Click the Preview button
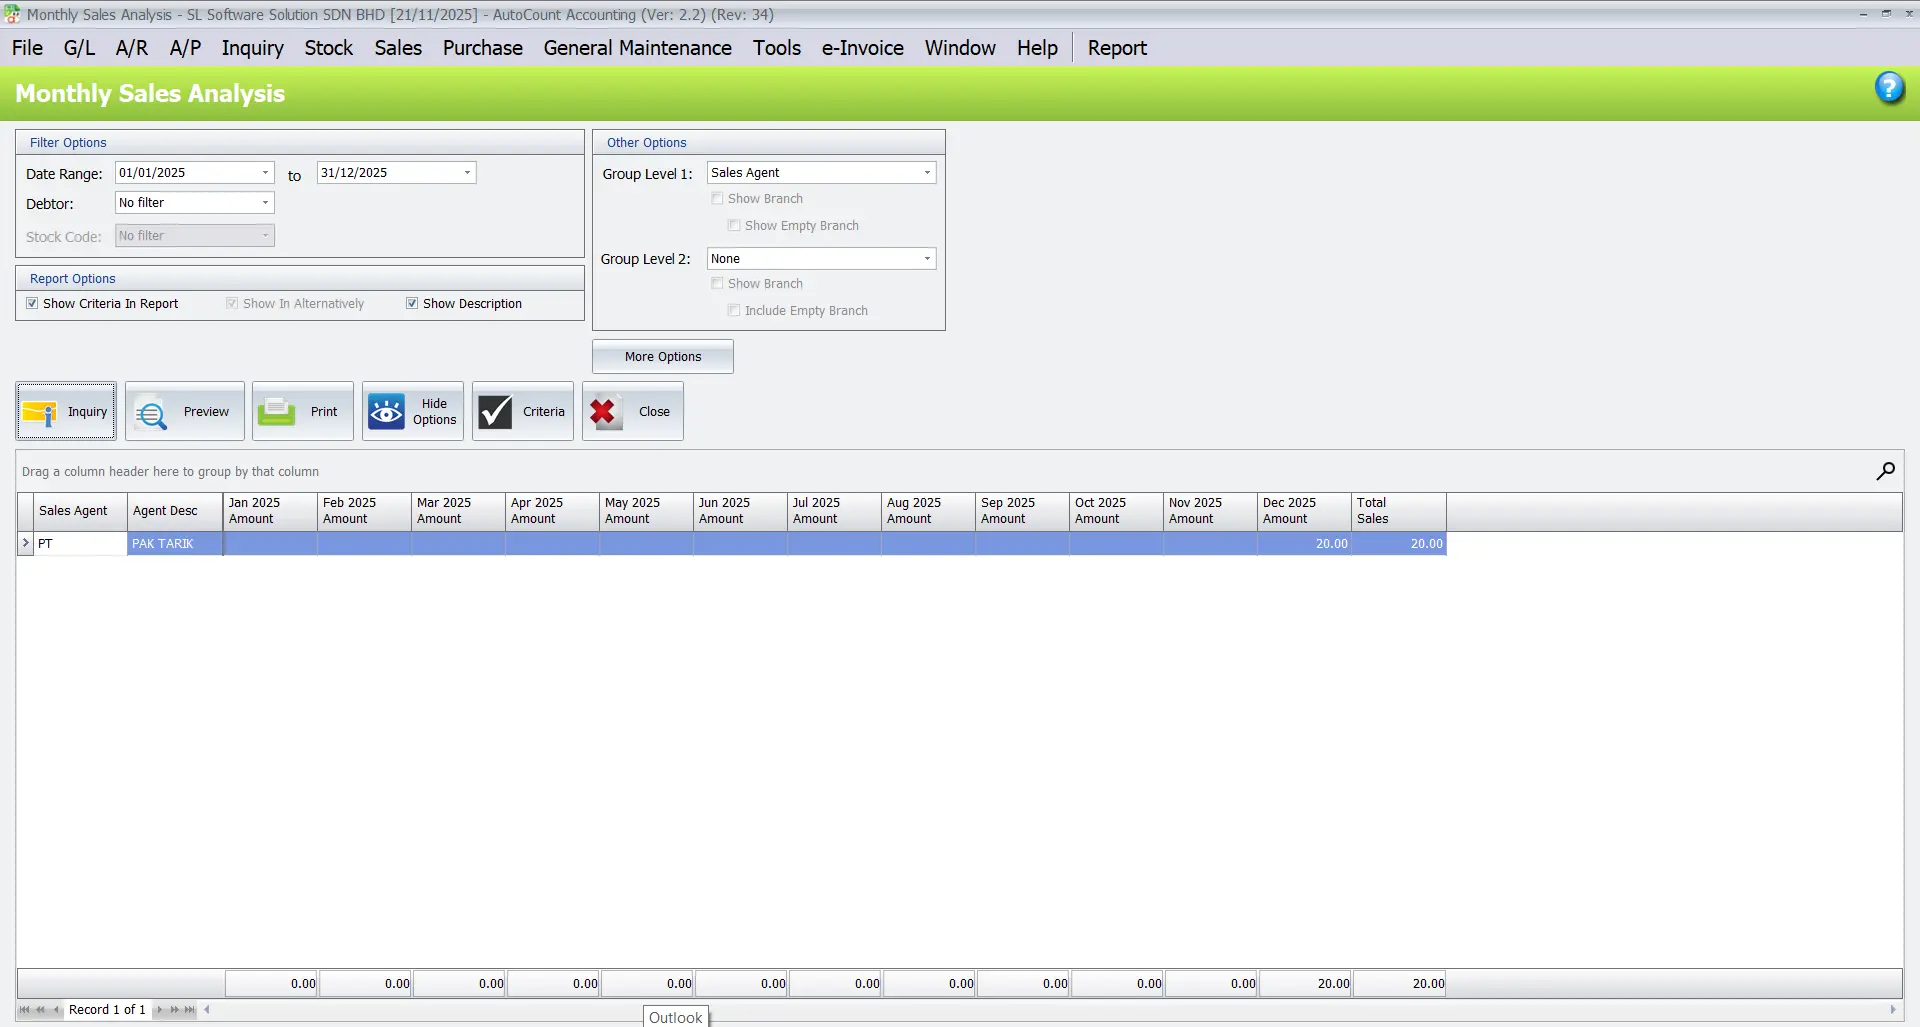1920x1027 pixels. [x=184, y=411]
